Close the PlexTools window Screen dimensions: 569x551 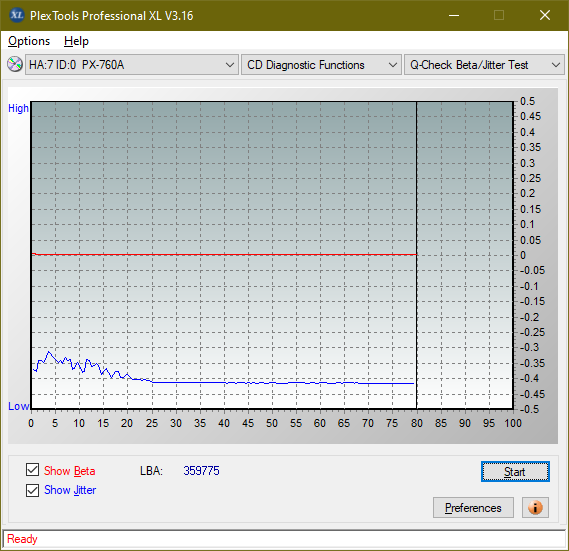545,15
